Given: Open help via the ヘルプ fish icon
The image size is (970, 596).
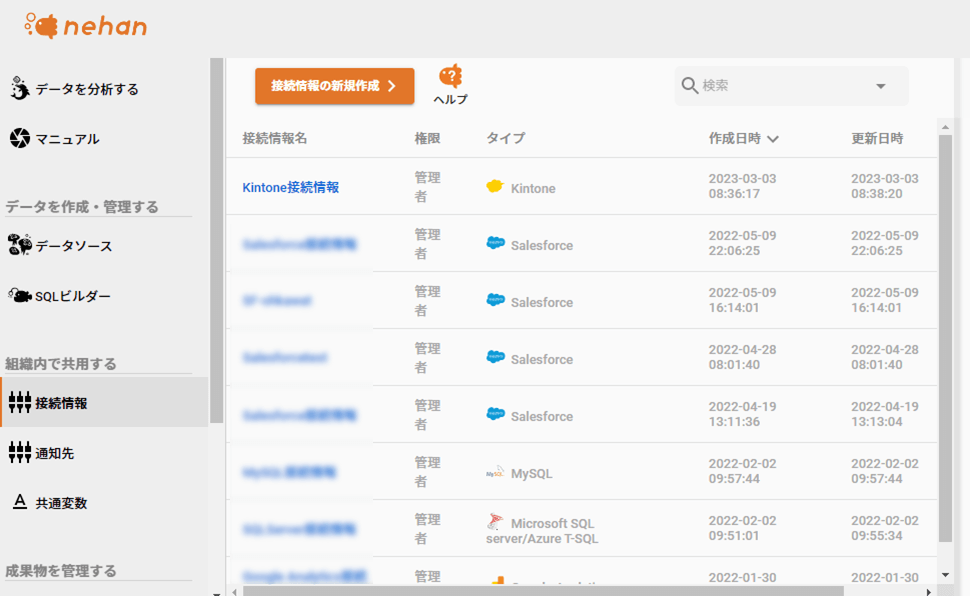Looking at the screenshot, I should (x=450, y=76).
